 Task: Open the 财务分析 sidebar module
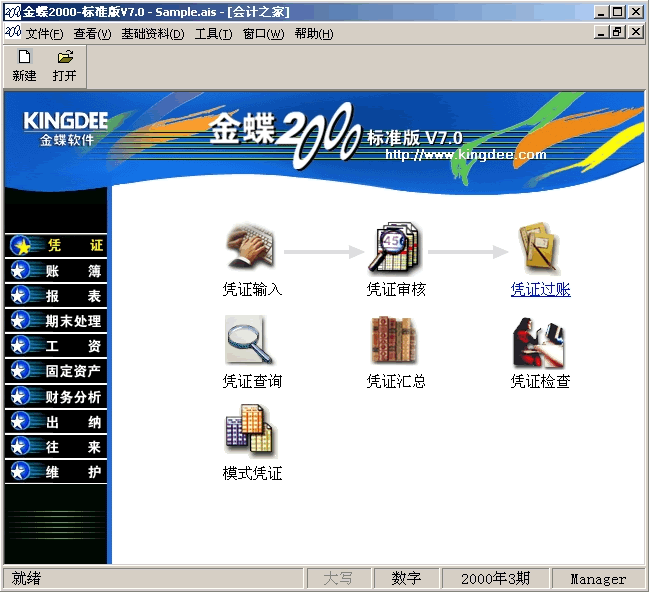coord(56,396)
